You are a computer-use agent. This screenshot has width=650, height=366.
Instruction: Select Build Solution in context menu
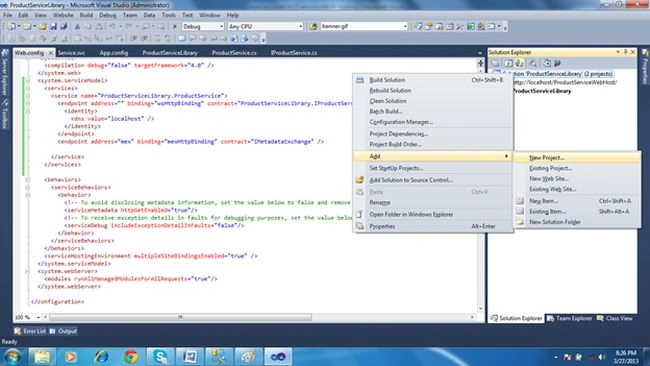(x=433, y=80)
